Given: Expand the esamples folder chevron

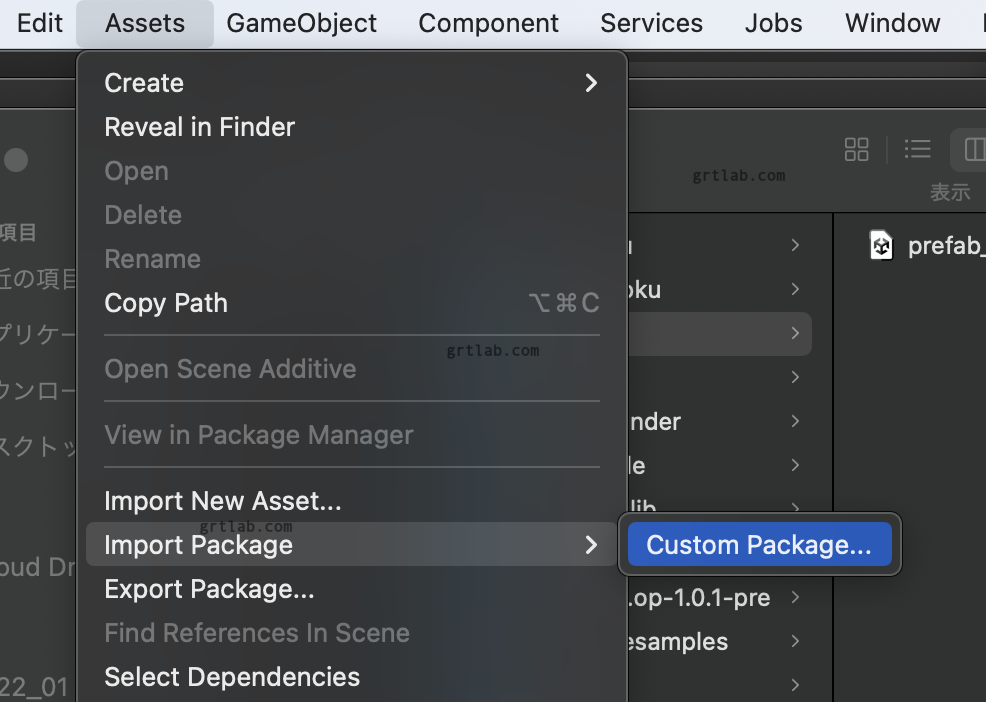Looking at the screenshot, I should click(794, 641).
